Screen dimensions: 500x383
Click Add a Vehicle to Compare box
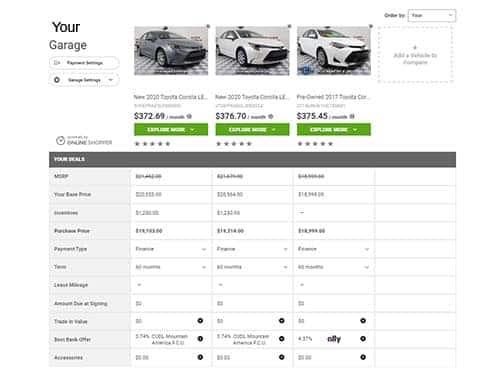415,55
